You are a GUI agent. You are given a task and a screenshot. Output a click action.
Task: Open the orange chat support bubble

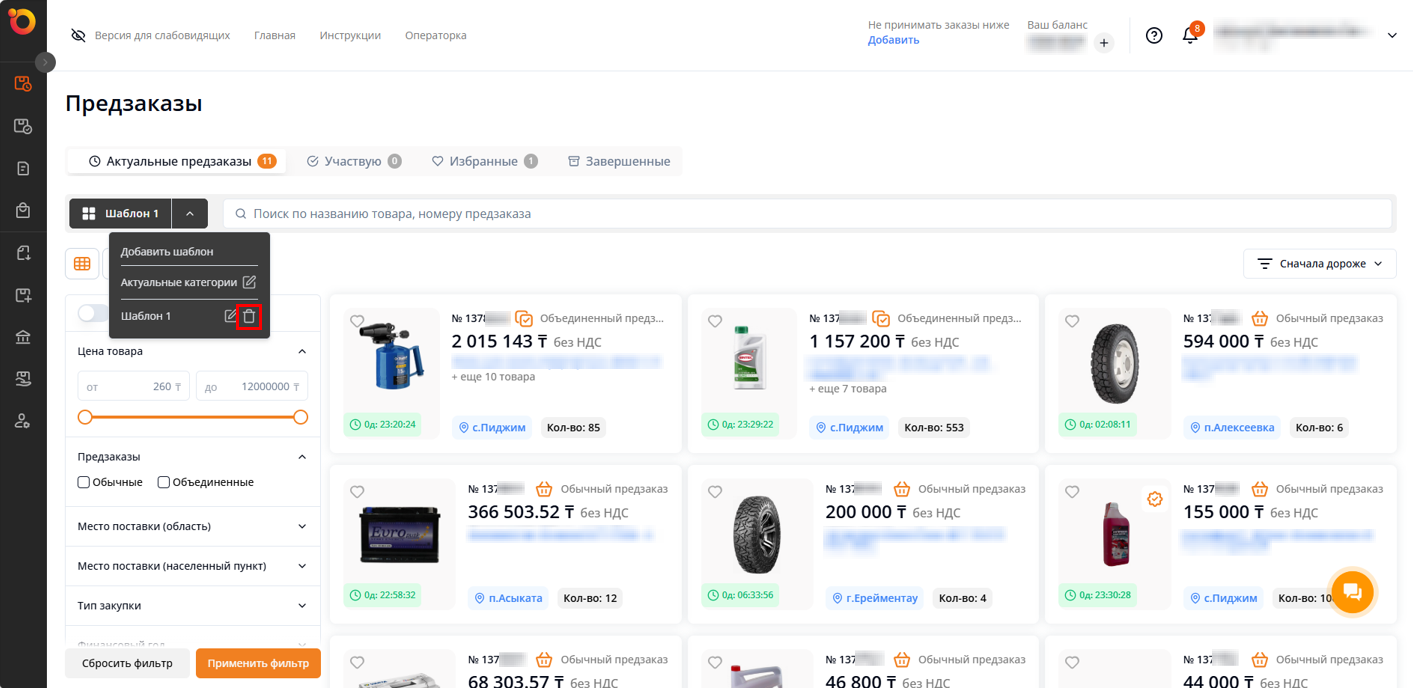coord(1352,591)
